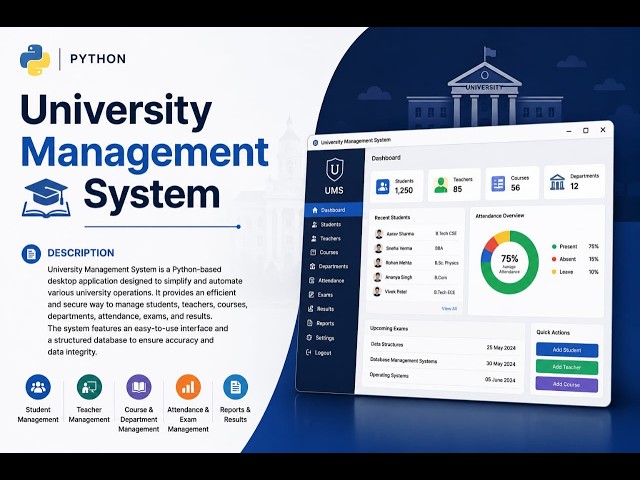Click the attendance donut chart
This screenshot has width=640, height=480.
(x=509, y=262)
